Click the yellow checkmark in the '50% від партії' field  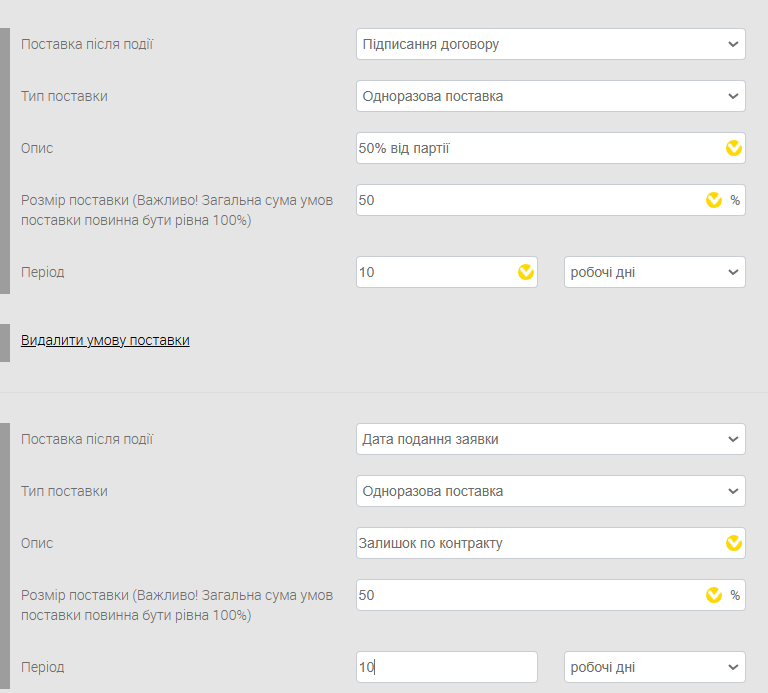coord(733,148)
